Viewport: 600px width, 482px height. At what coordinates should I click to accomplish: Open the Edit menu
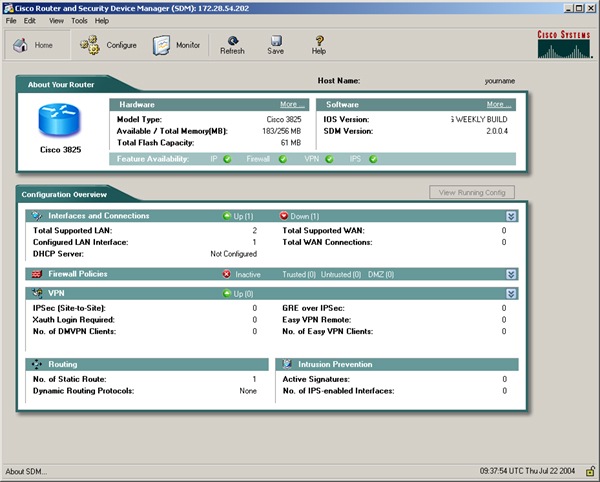(x=29, y=21)
